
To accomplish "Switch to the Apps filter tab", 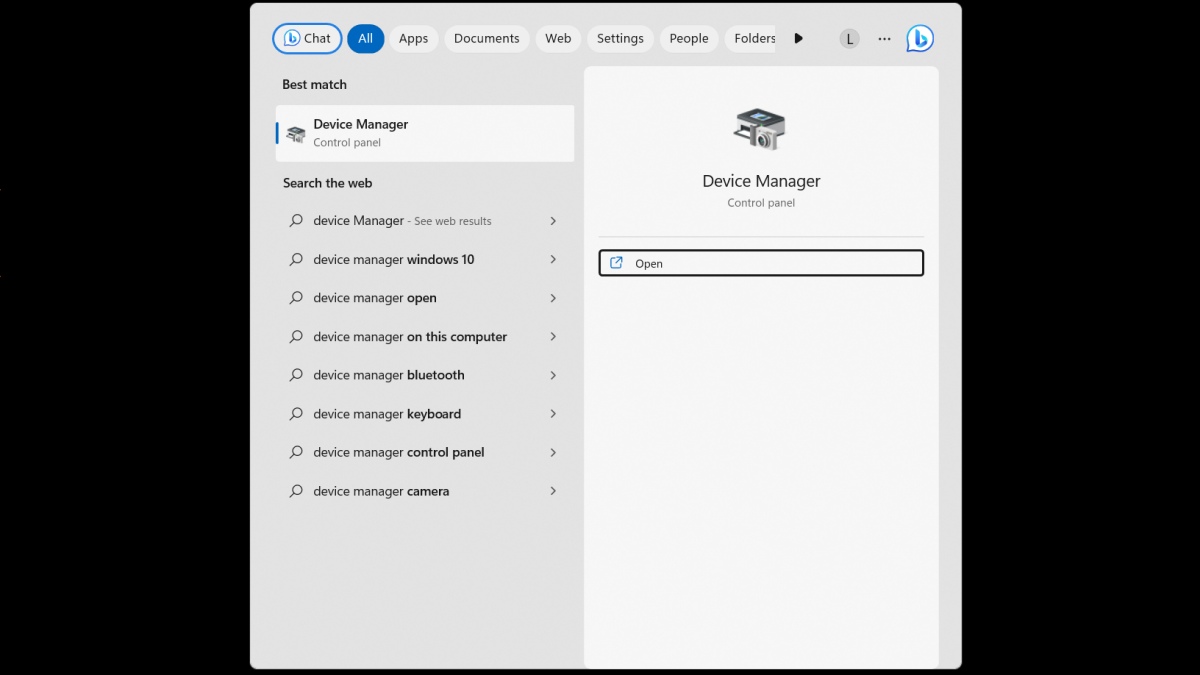I will (x=413, y=39).
